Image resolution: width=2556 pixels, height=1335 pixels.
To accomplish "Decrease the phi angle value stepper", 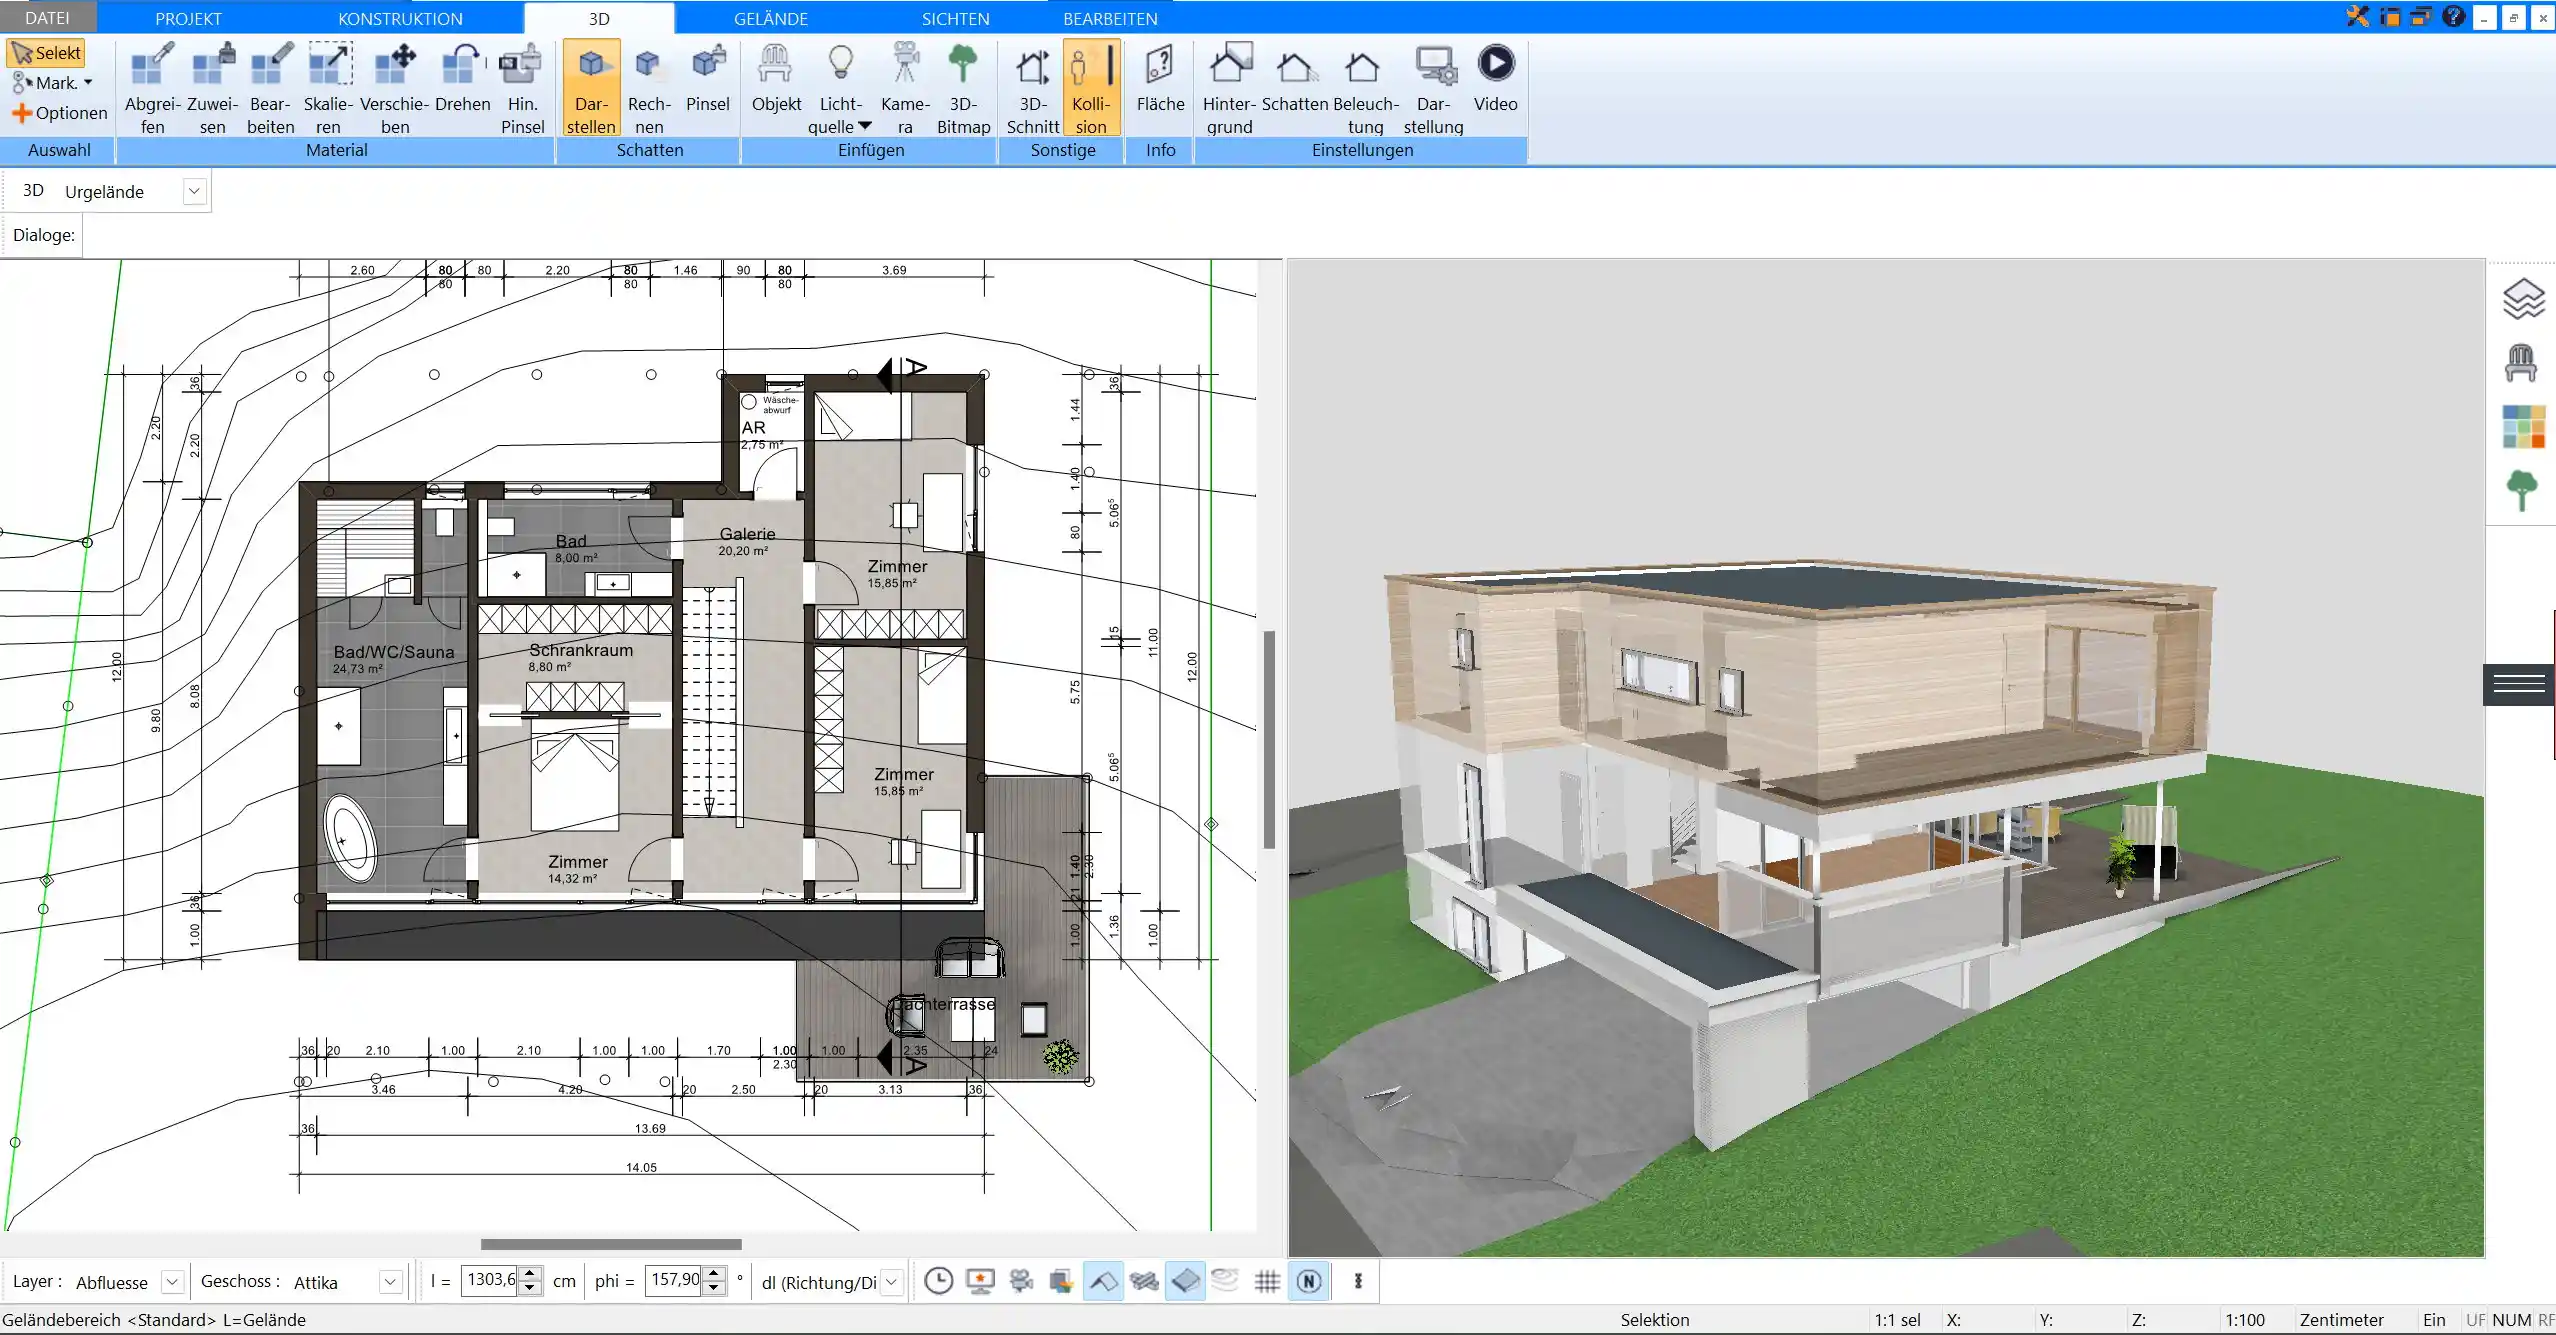I will [713, 1289].
